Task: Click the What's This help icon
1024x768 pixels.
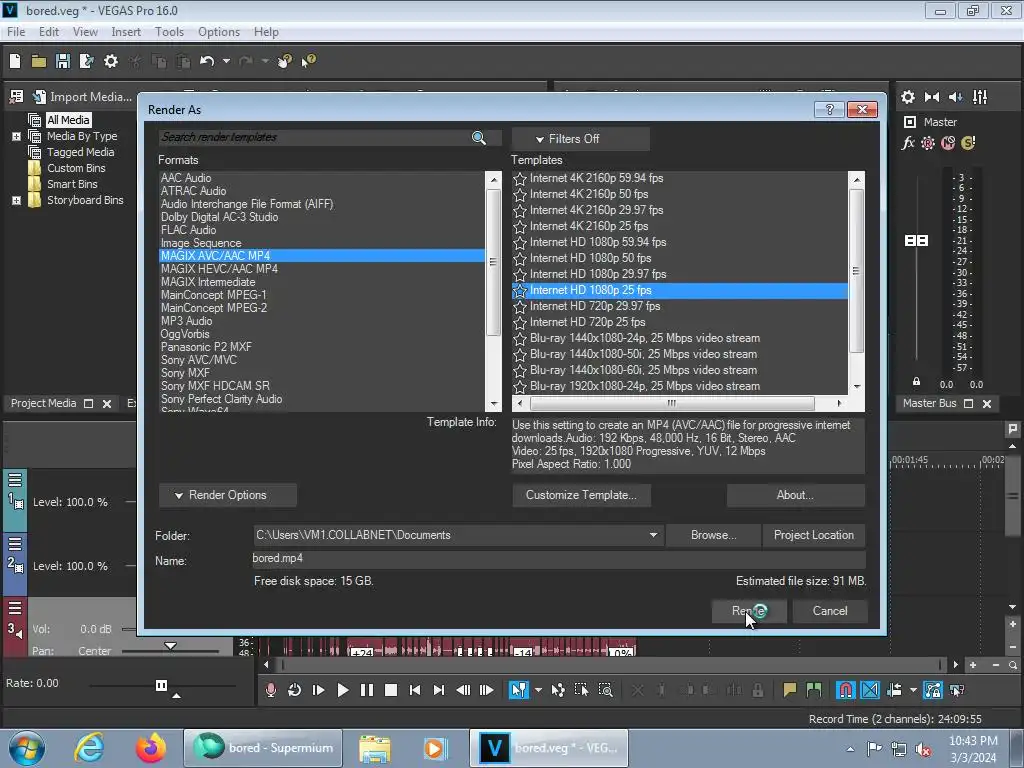Action: click(x=308, y=61)
